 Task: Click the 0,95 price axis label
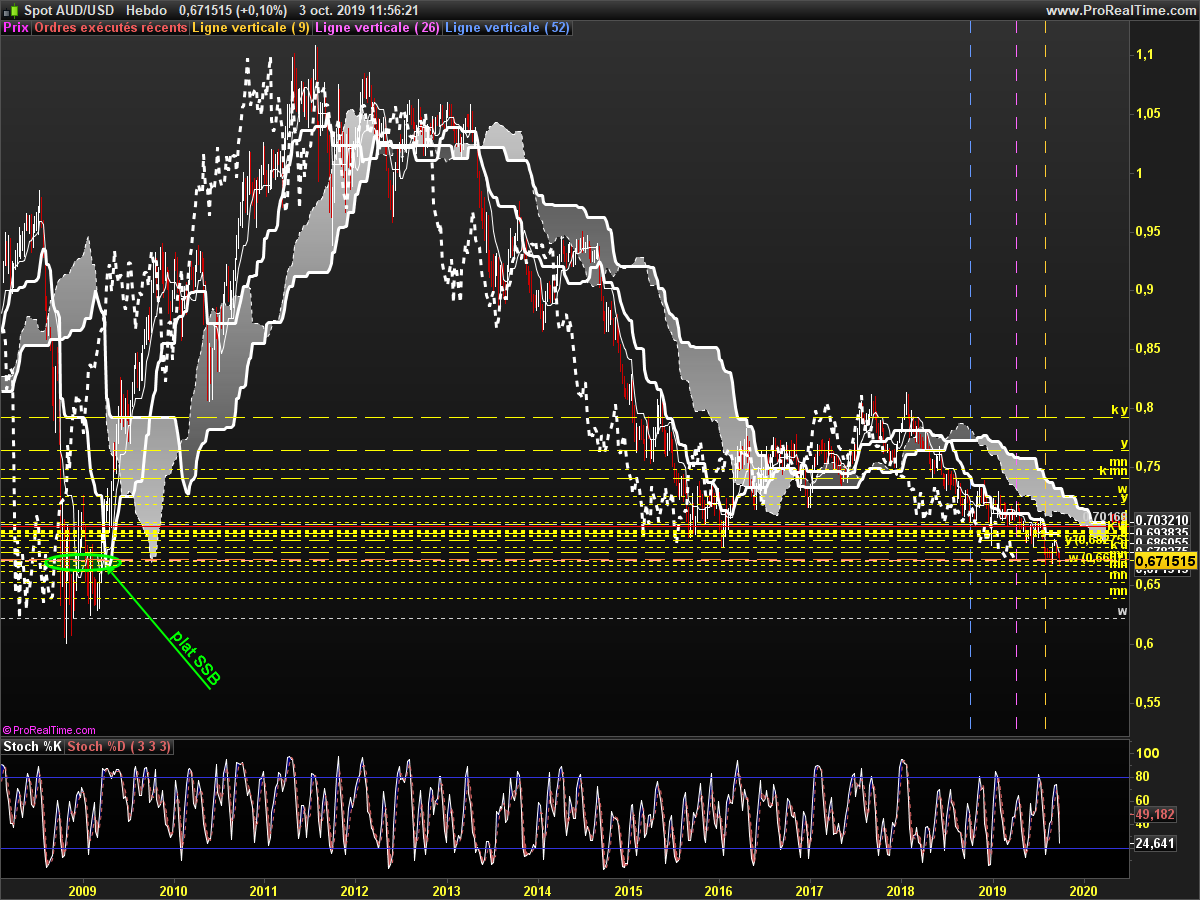[x=1148, y=231]
